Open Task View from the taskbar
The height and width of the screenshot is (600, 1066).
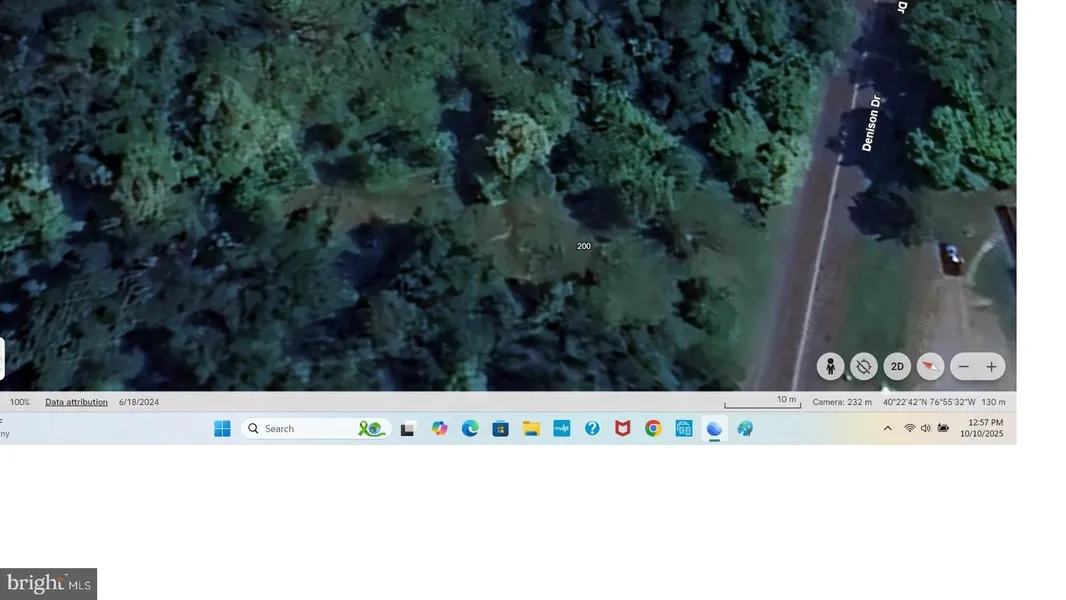tap(408, 429)
